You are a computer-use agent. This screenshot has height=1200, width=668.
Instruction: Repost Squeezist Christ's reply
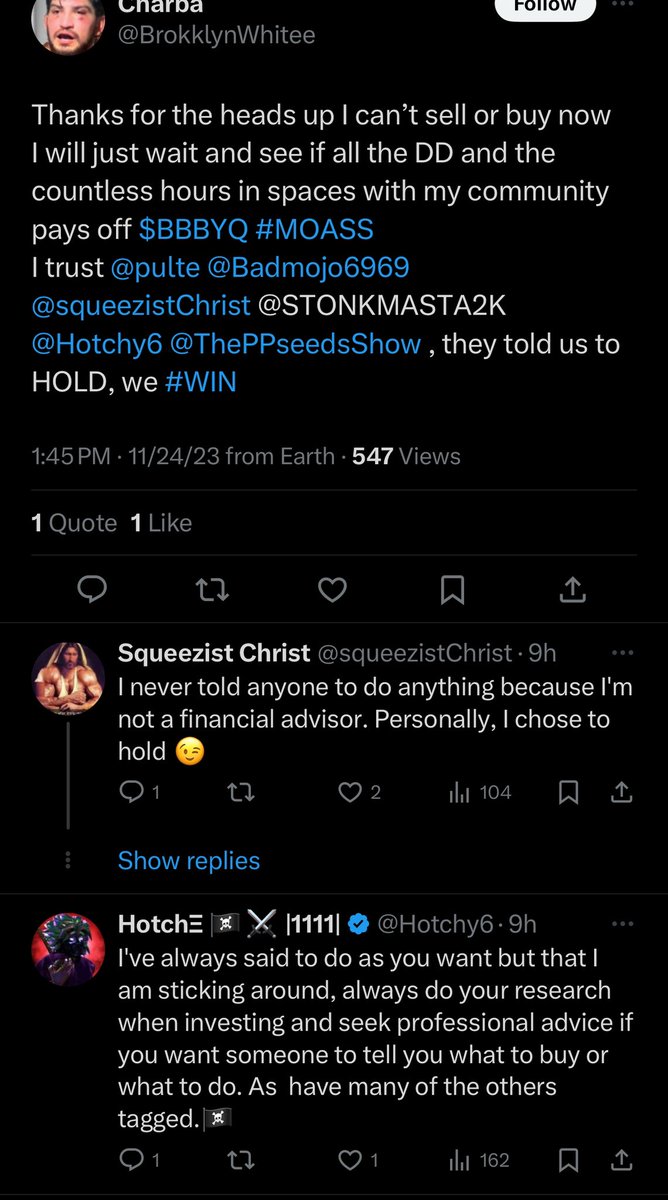click(241, 793)
